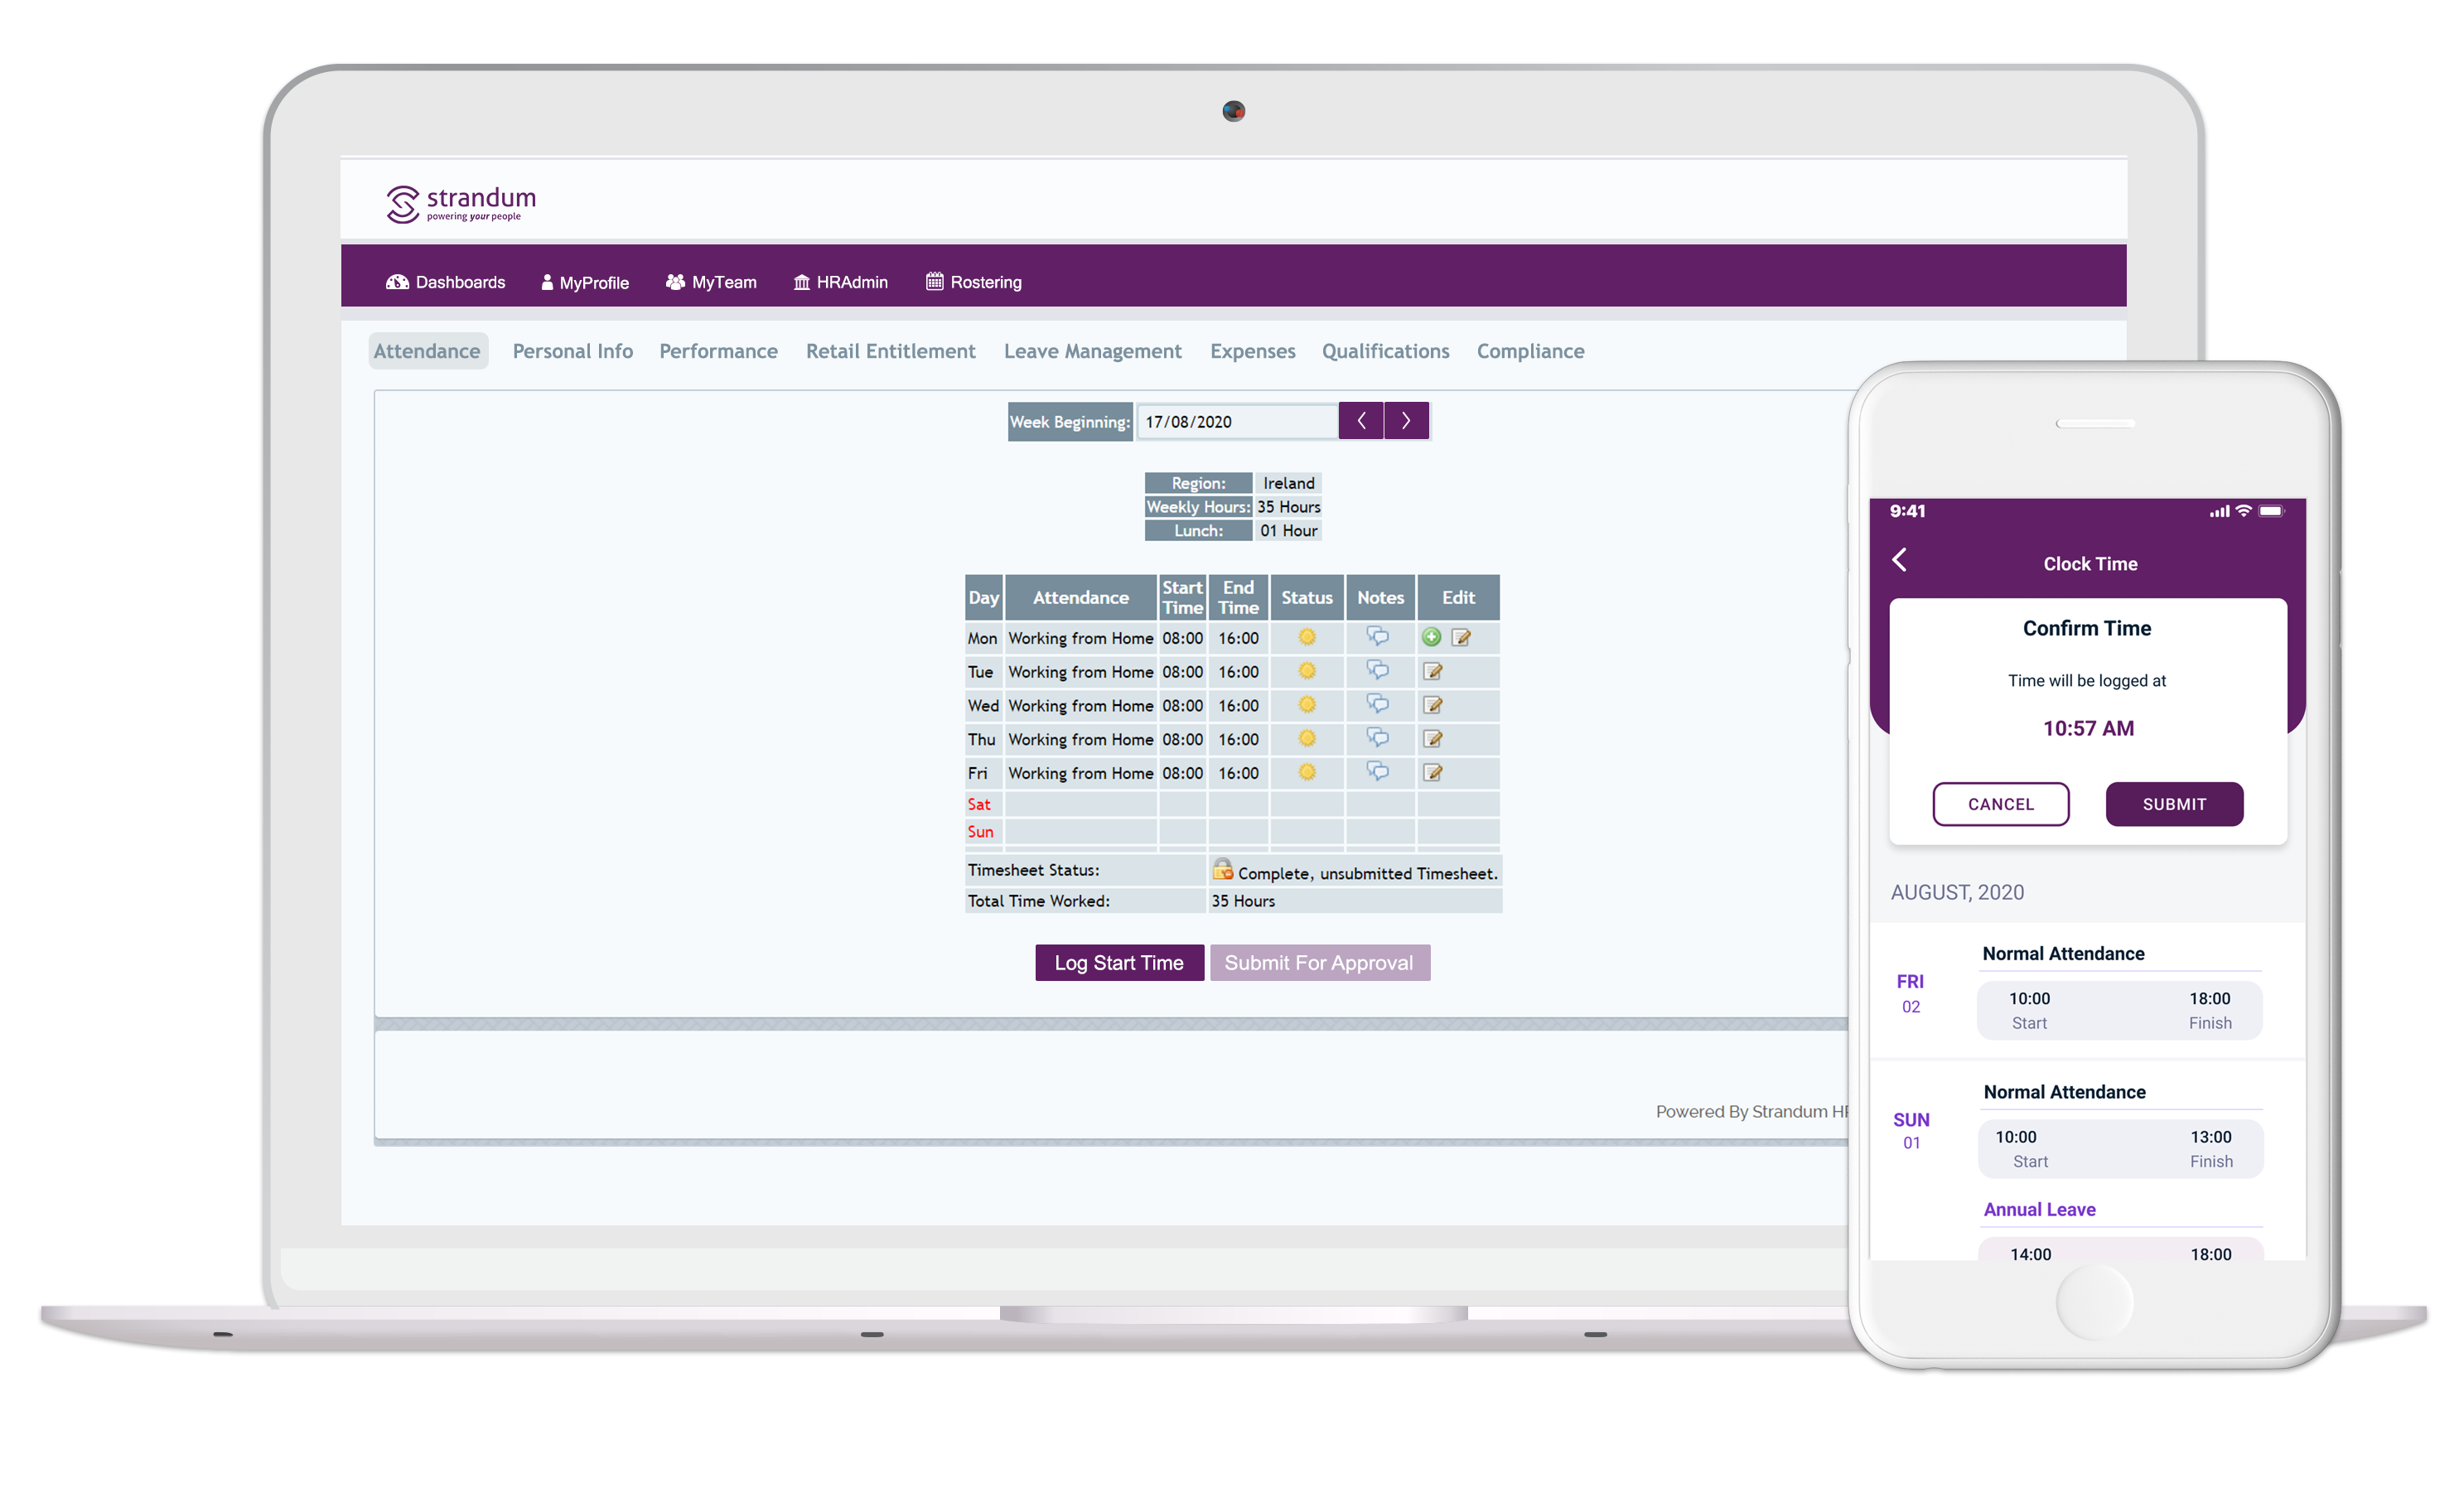The width and height of the screenshot is (2464, 1488).
Task: Click the forward arrow navigation icon
Action: click(x=1408, y=421)
